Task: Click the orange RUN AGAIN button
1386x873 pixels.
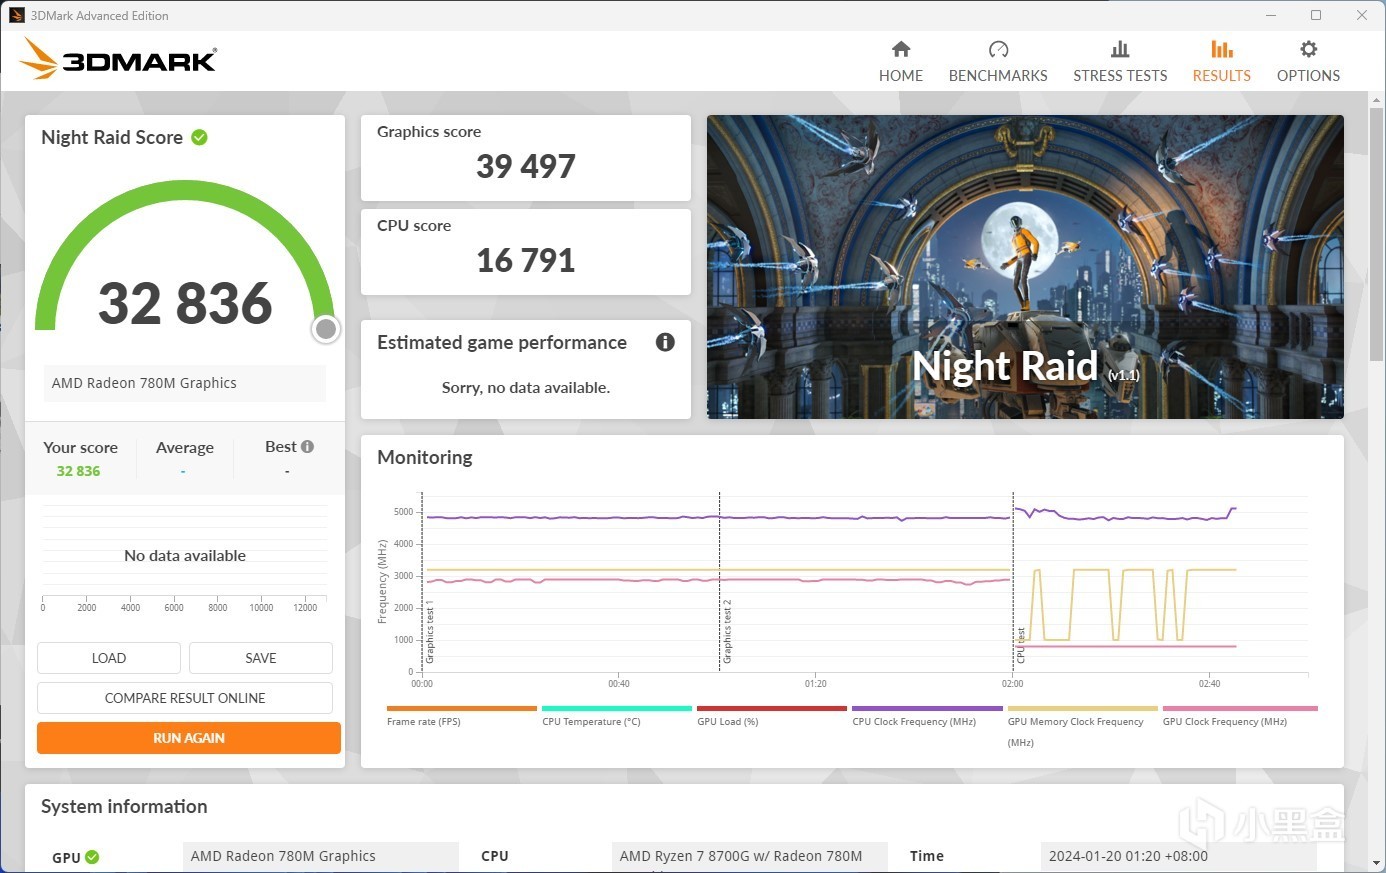Action: tap(189, 738)
